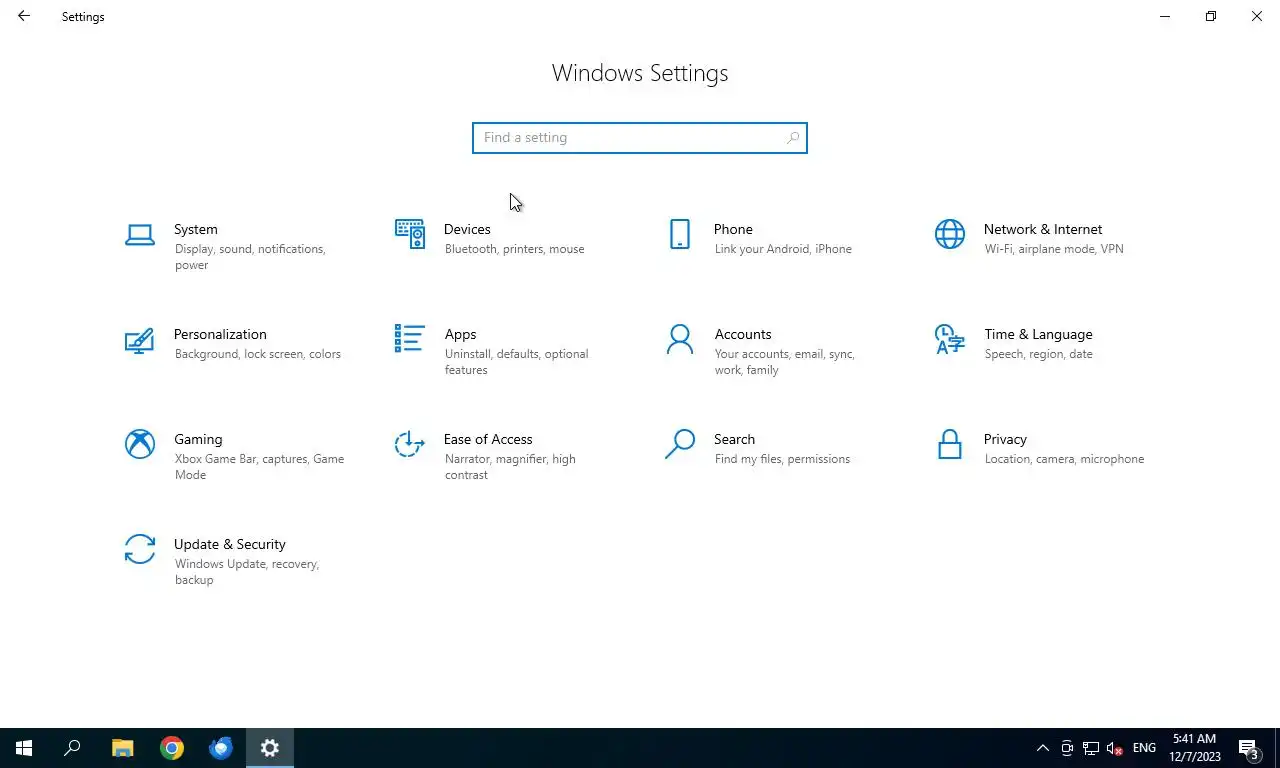Viewport: 1280px width, 768px height.
Task: Open Devices via the keyboard icon
Action: 410,234
